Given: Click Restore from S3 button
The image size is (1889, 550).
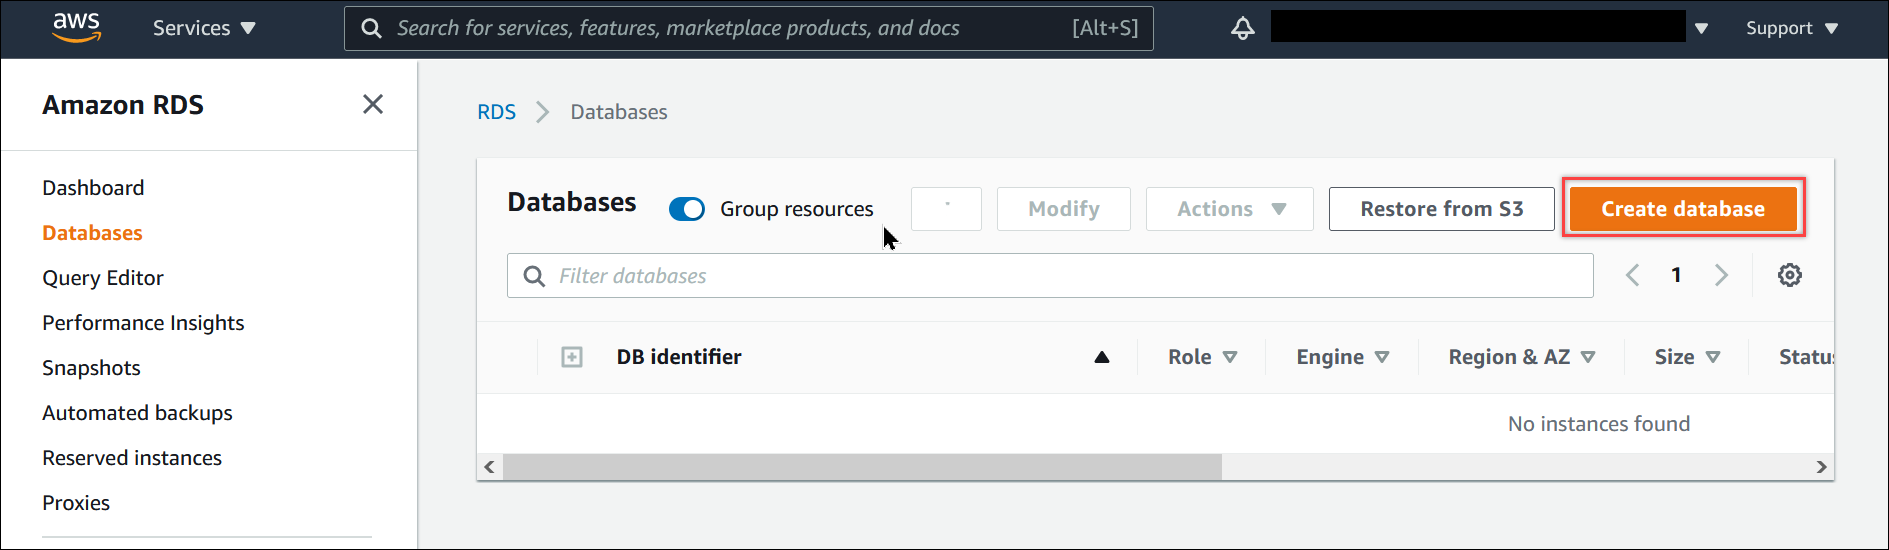Looking at the screenshot, I should (1442, 209).
